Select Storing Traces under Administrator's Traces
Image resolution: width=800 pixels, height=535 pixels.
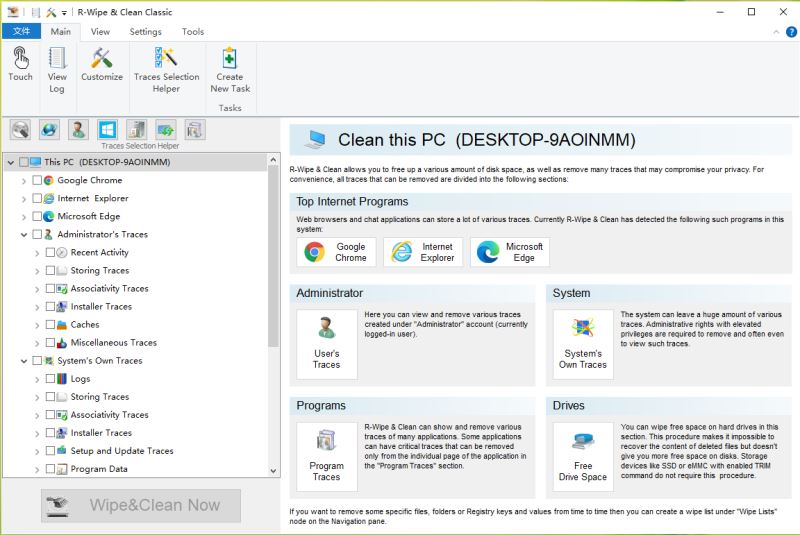point(99,270)
